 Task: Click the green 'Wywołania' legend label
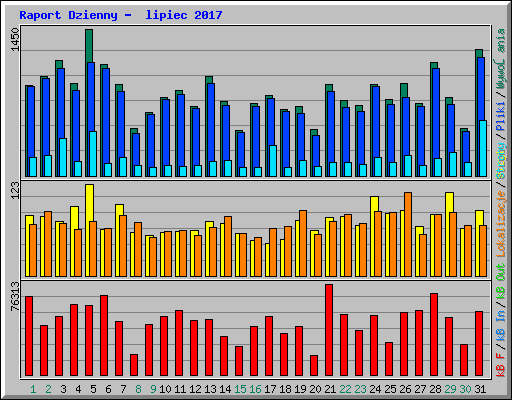[x=501, y=59]
